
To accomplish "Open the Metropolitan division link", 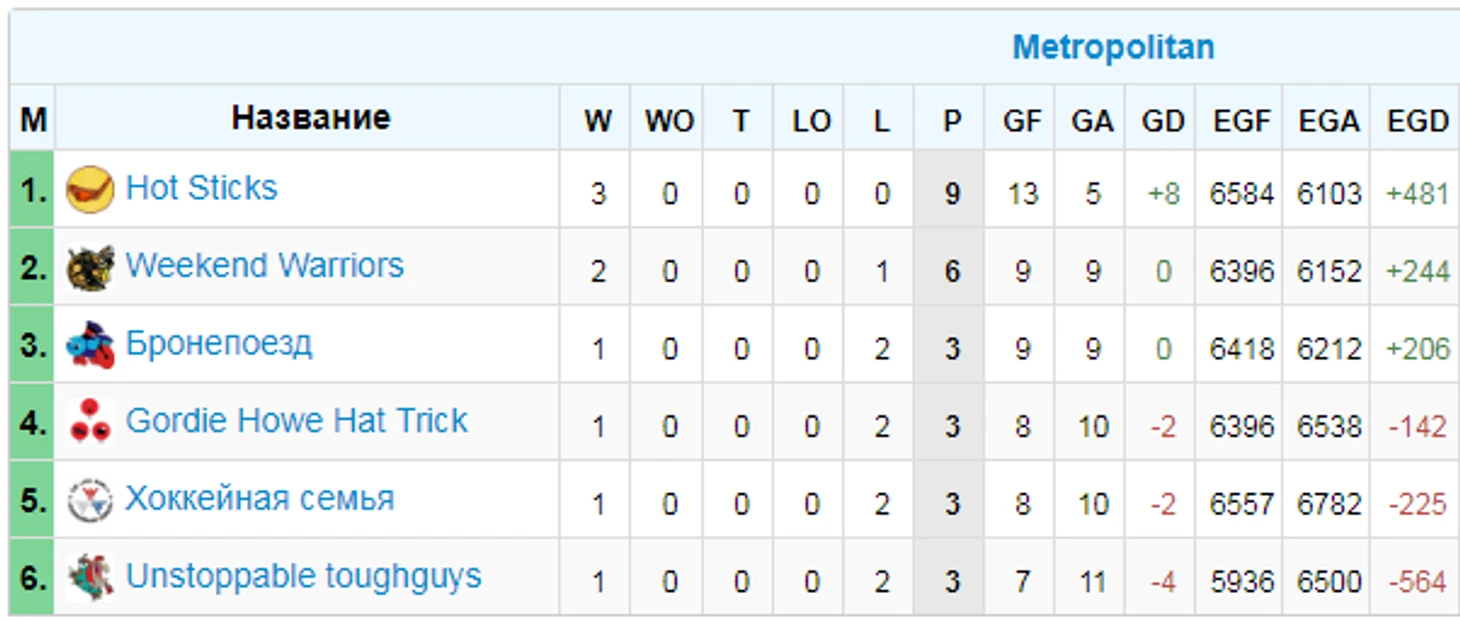I will [x=1113, y=47].
